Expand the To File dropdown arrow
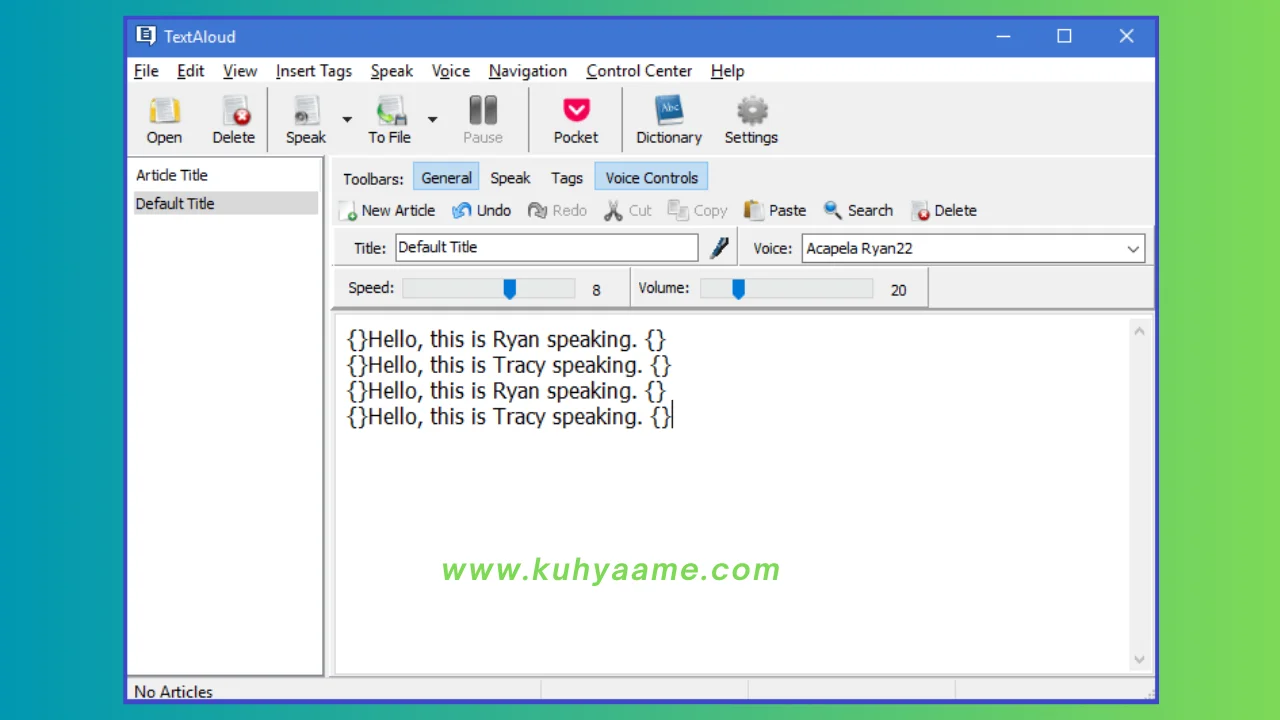Image resolution: width=1280 pixels, height=720 pixels. 432,120
